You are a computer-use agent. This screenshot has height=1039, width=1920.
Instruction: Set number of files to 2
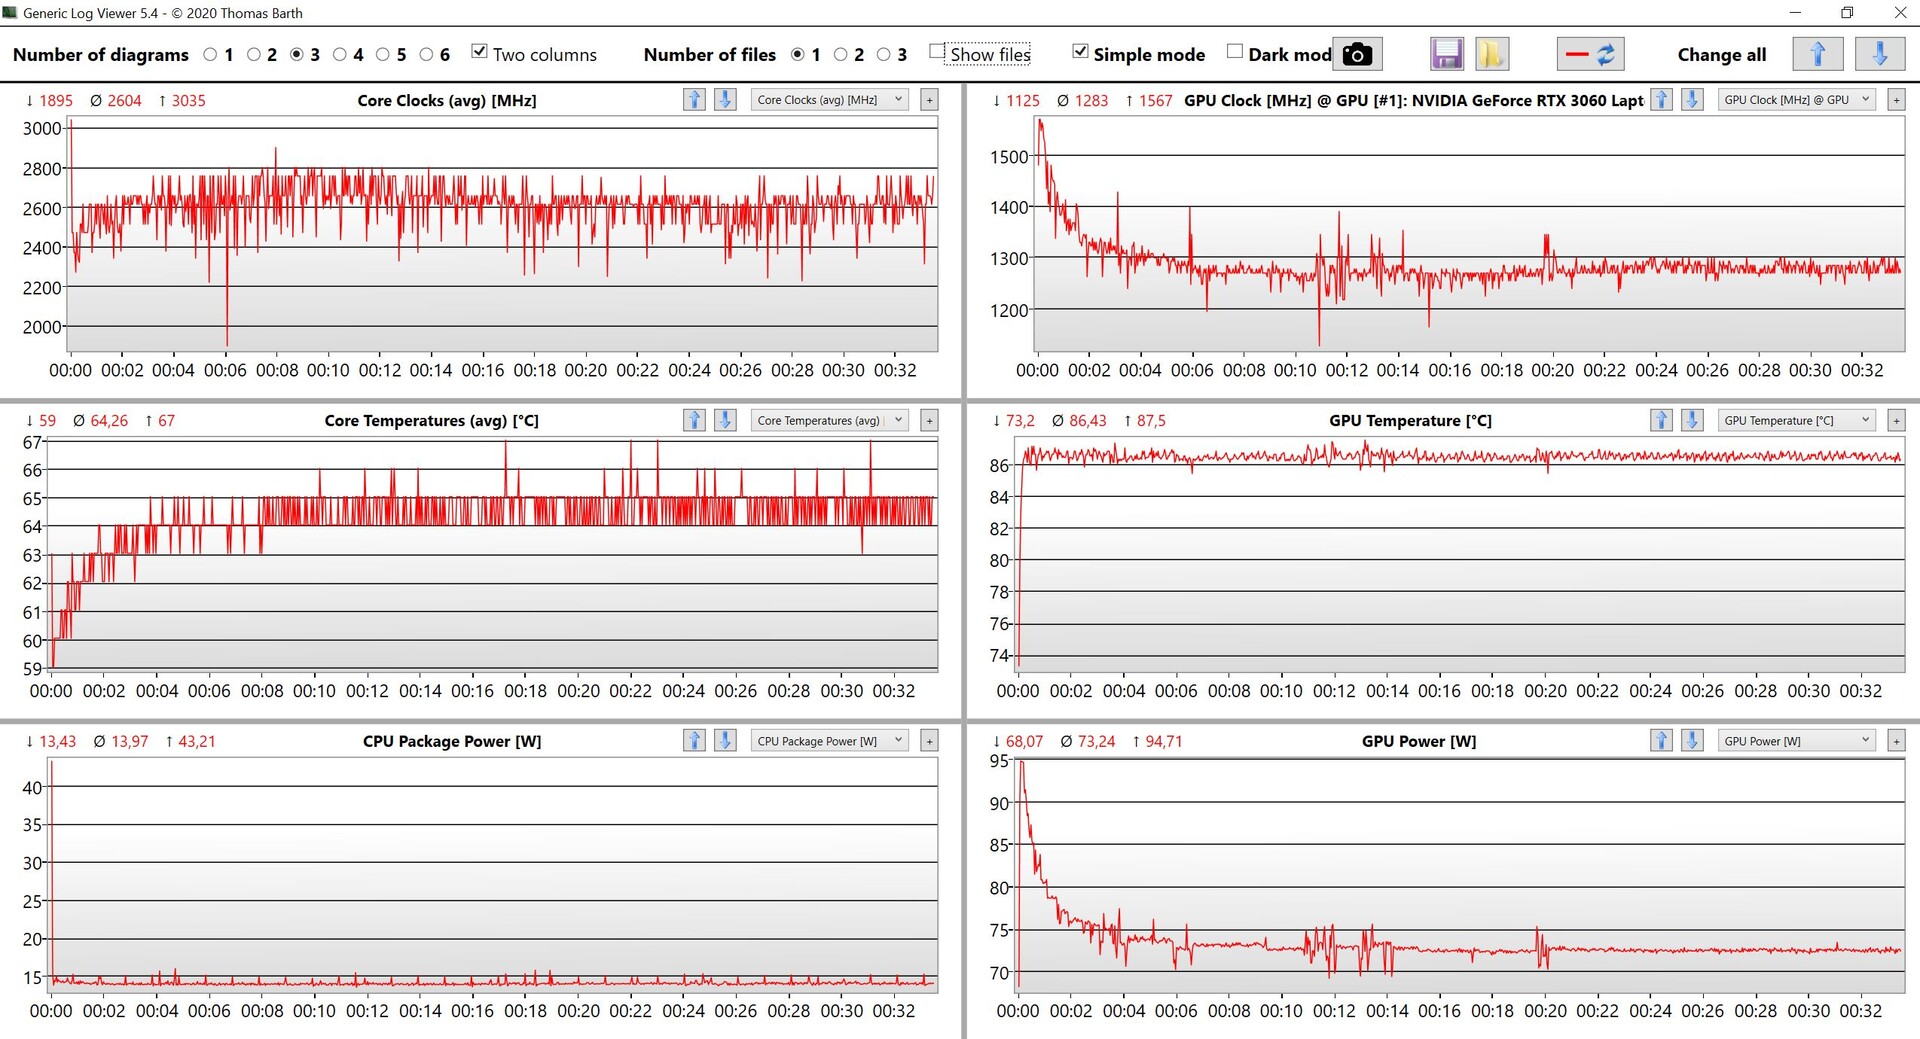[x=840, y=55]
